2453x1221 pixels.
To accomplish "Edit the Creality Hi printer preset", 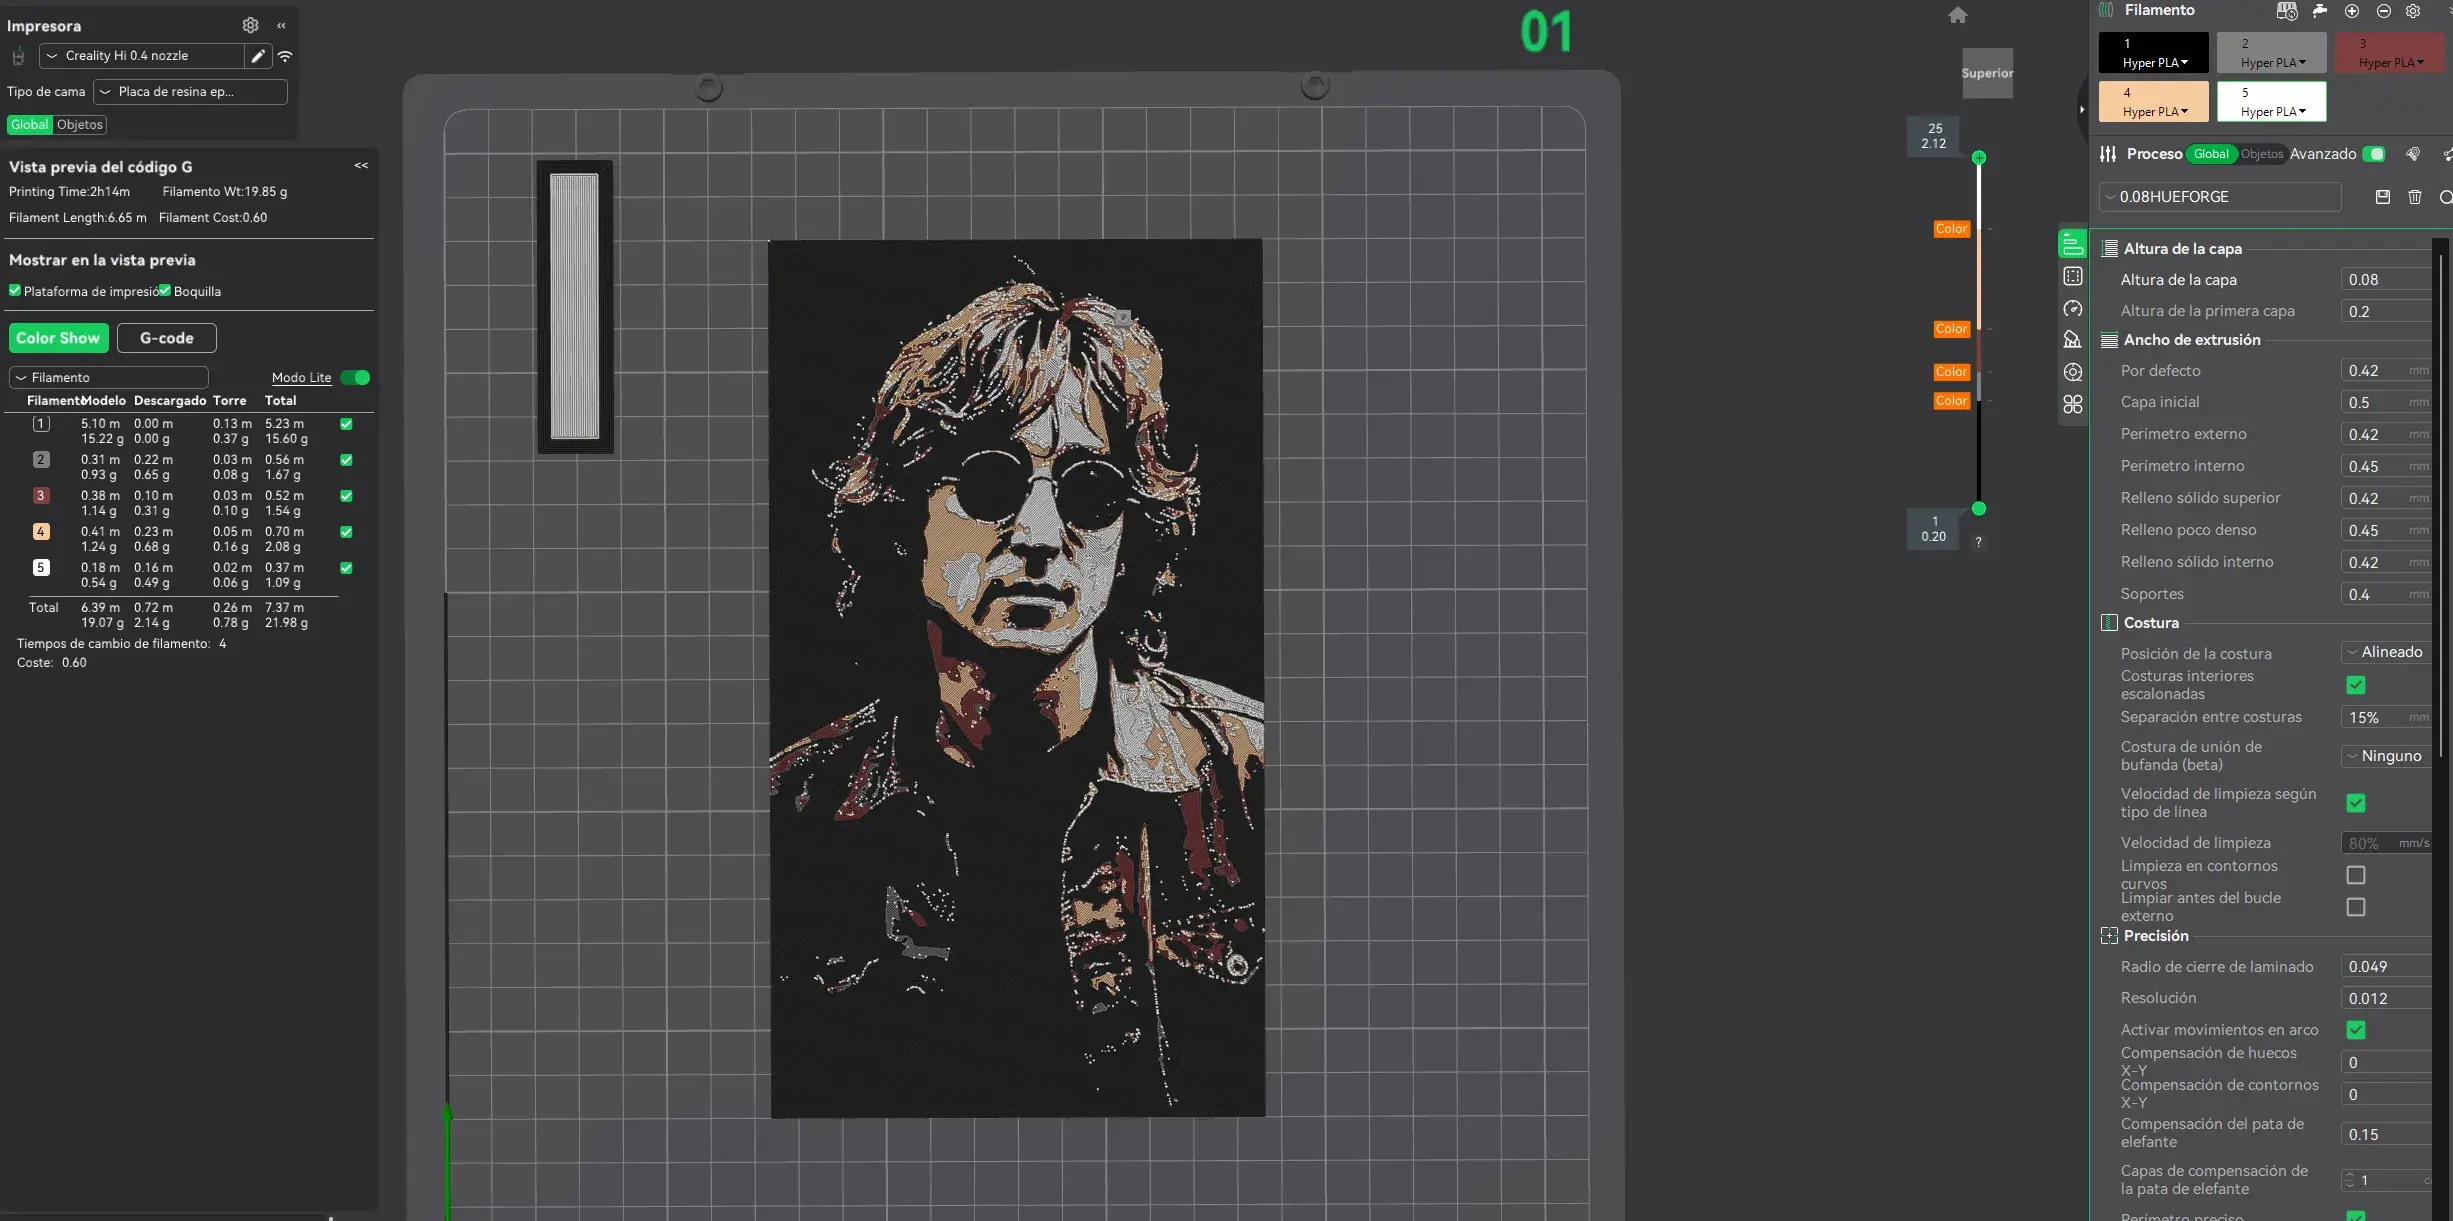I will pyautogui.click(x=258, y=56).
